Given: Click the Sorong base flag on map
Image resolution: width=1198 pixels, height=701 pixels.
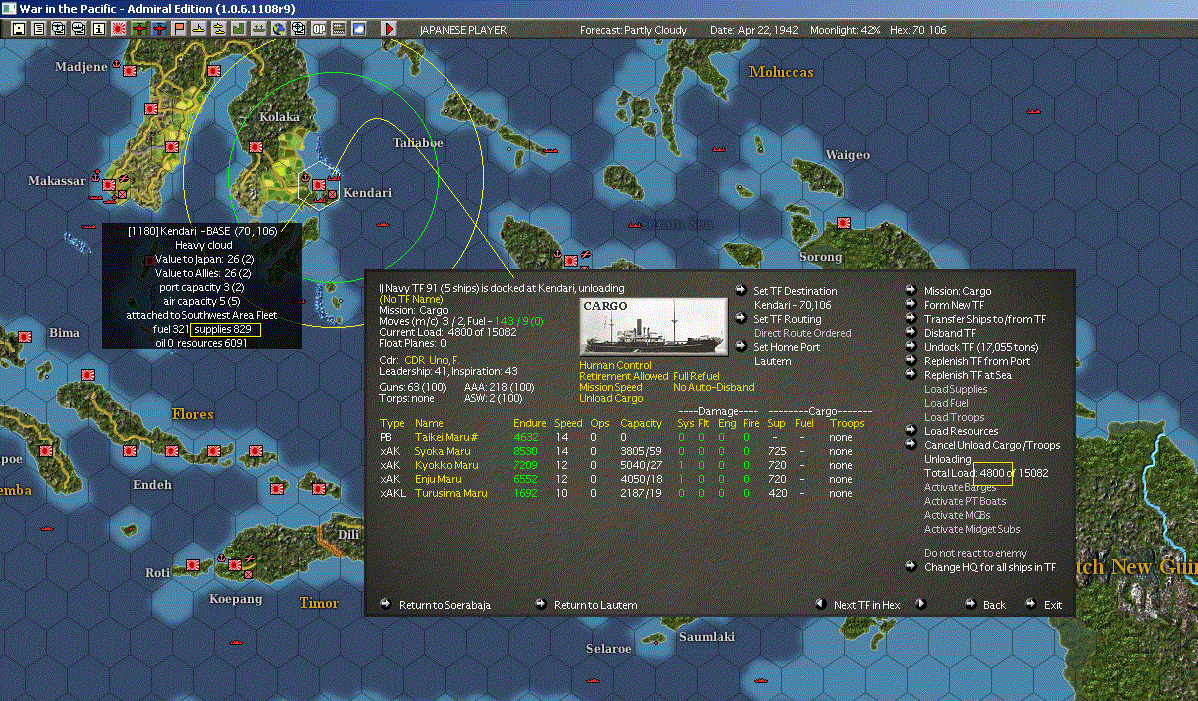Looking at the screenshot, I should click(x=843, y=223).
